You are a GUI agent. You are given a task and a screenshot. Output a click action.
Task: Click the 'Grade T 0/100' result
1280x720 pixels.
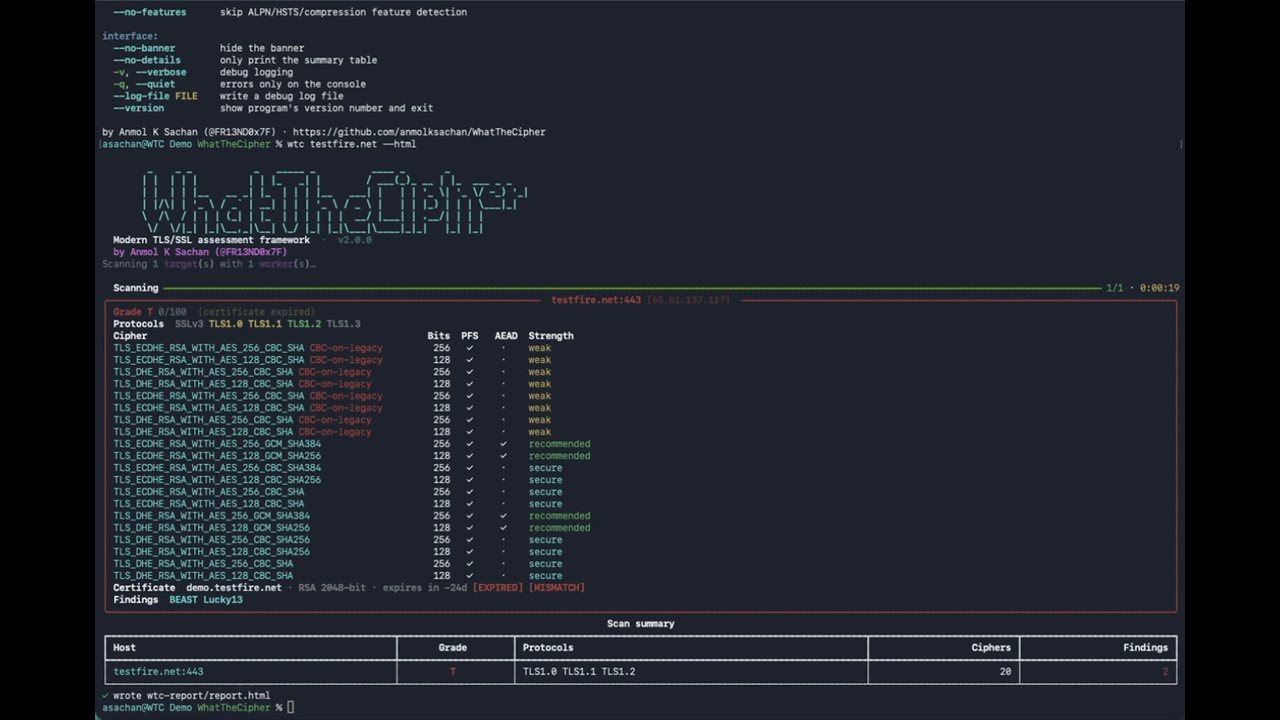click(152, 312)
